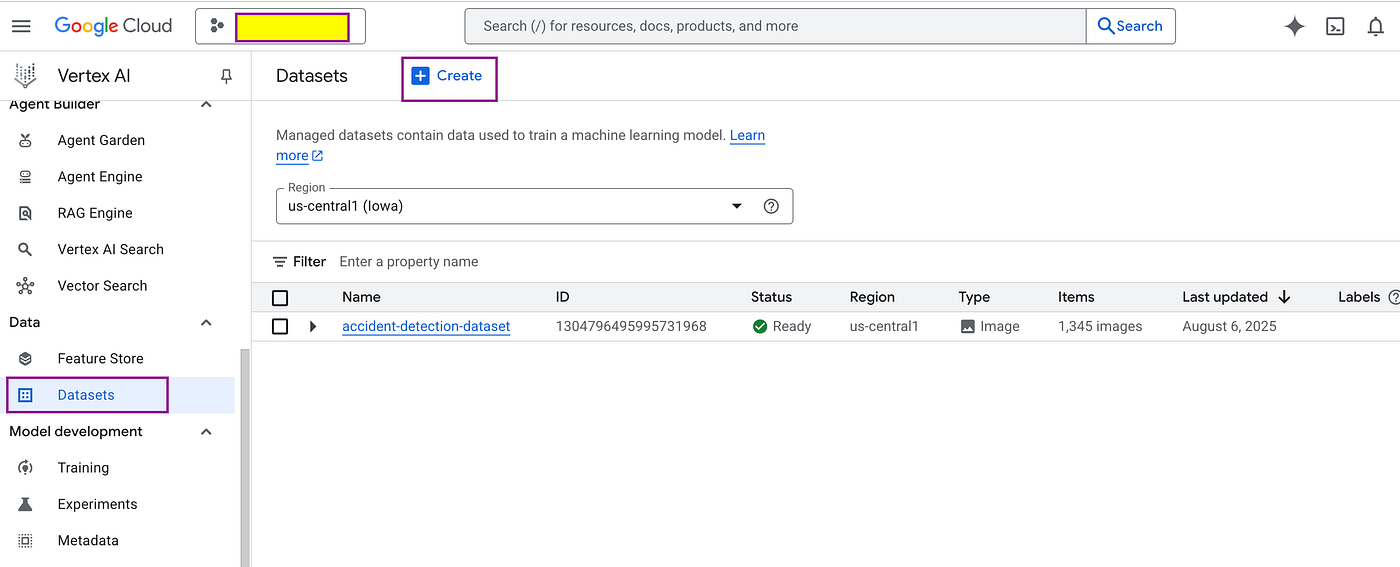Click the '1,345 images' cell
The height and width of the screenshot is (567, 1400).
tap(1100, 326)
